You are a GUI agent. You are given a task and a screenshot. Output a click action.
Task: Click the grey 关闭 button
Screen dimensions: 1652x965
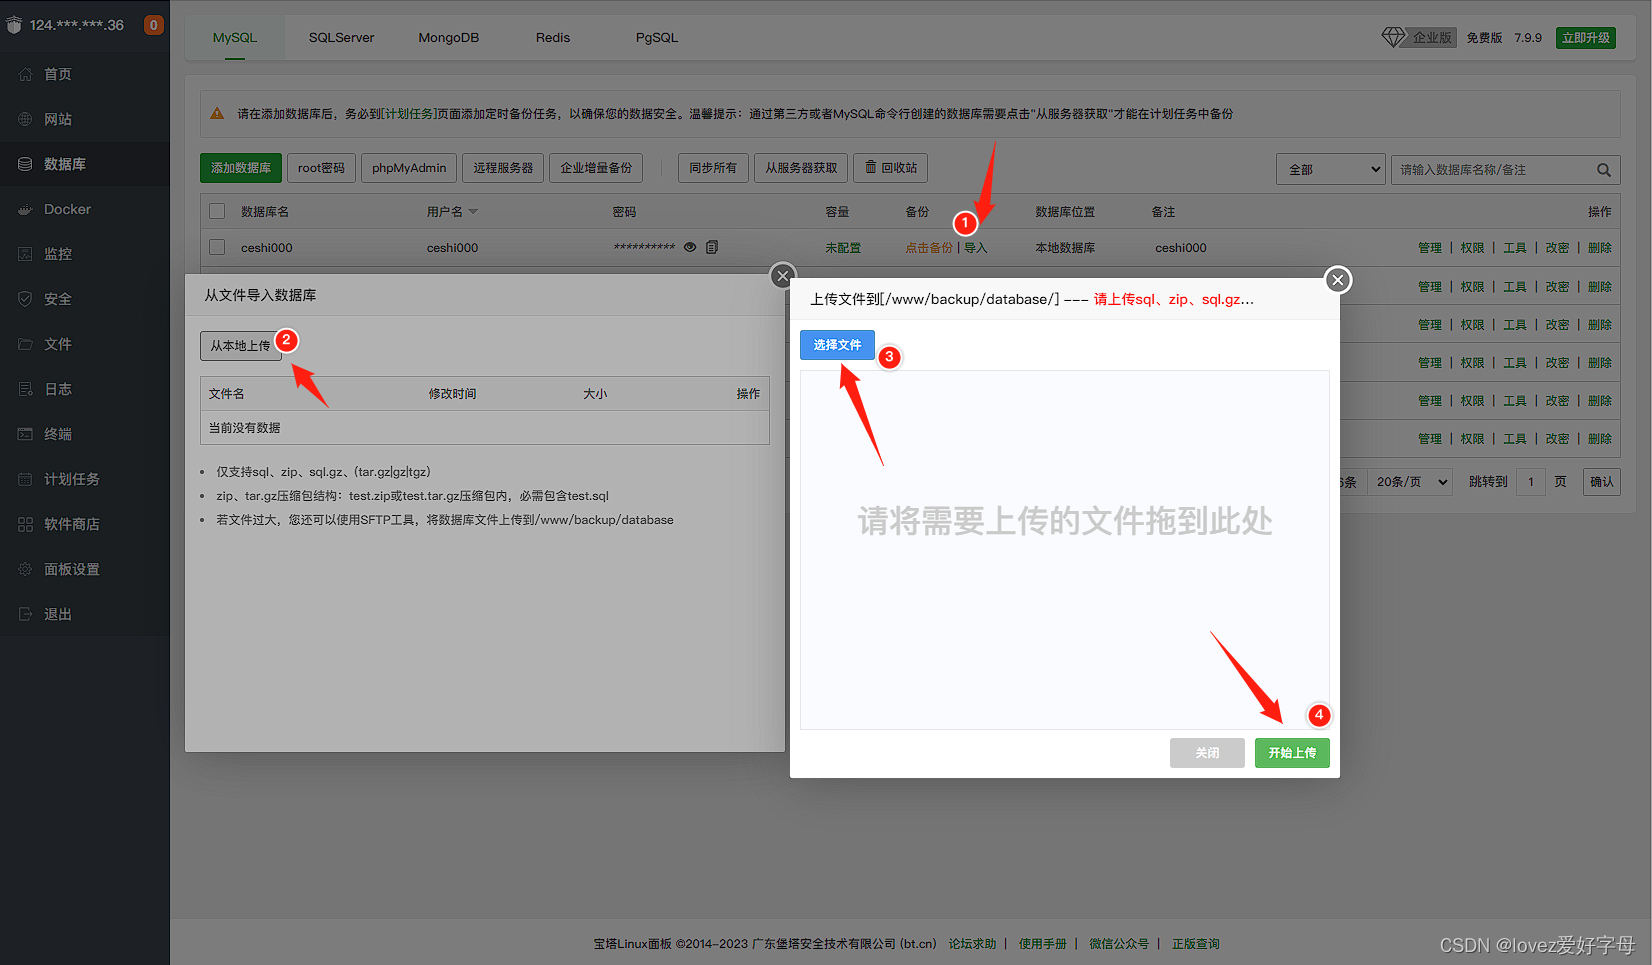click(x=1207, y=753)
